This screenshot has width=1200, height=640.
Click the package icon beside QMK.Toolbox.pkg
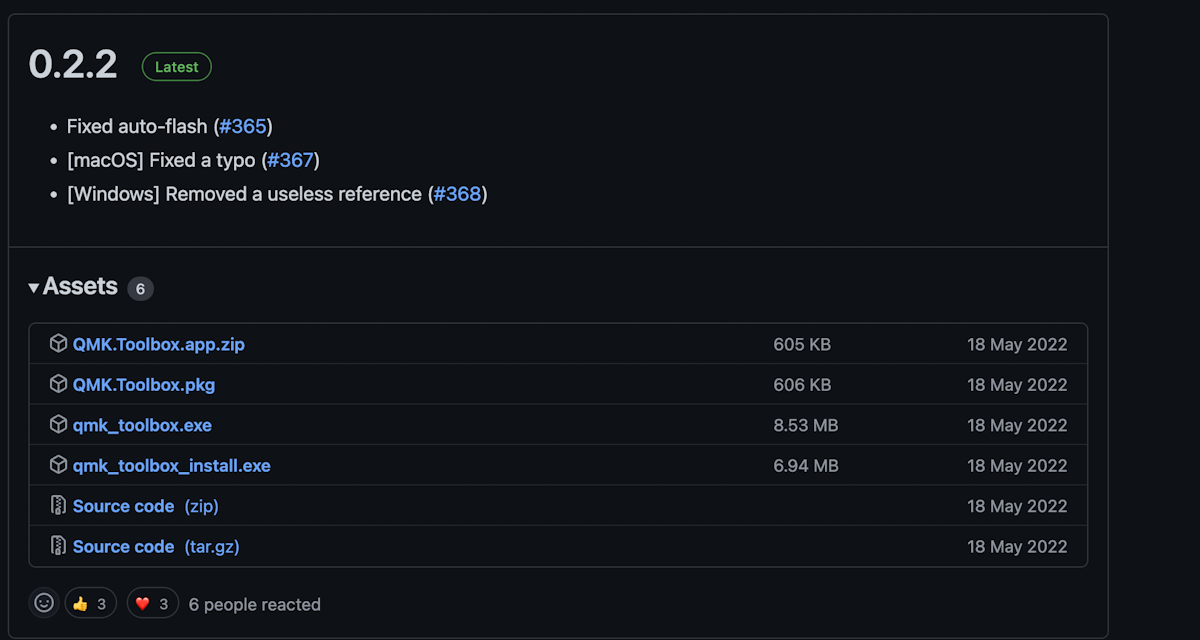[58, 384]
